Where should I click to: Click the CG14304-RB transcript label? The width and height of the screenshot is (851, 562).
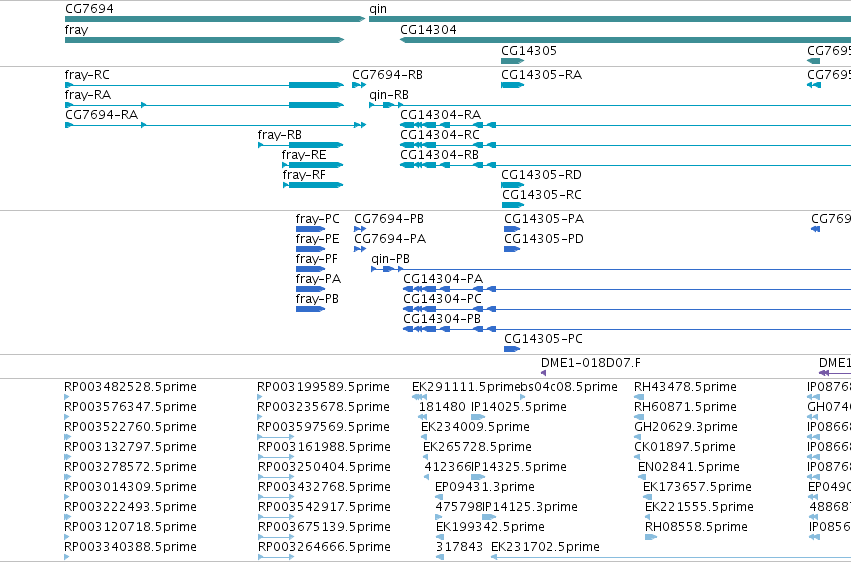[440, 155]
